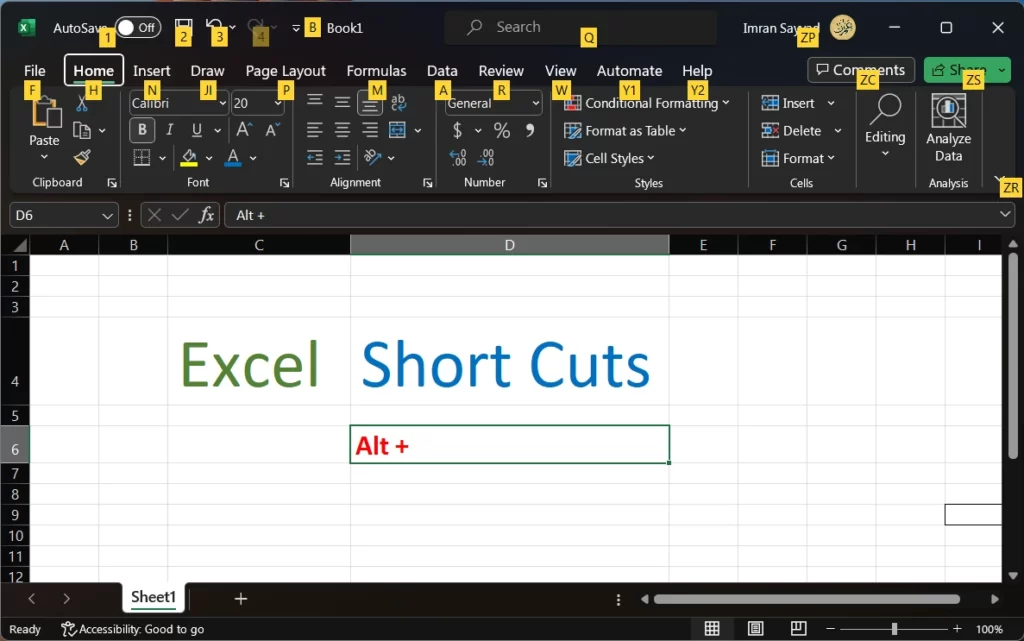Image resolution: width=1024 pixels, height=641 pixels.
Task: Open Editing group dropdown
Action: click(x=885, y=154)
